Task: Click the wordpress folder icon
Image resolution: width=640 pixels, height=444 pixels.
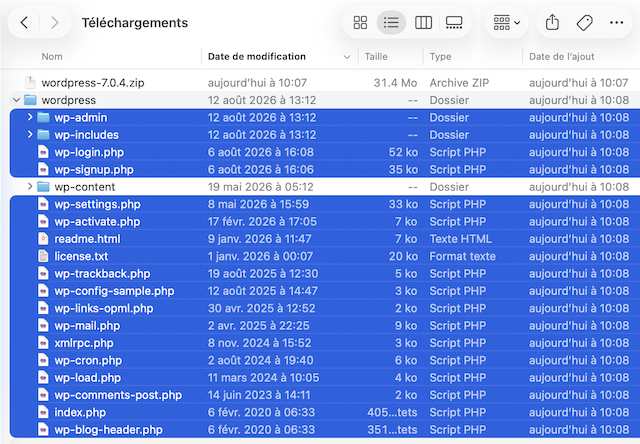Action: [x=30, y=100]
